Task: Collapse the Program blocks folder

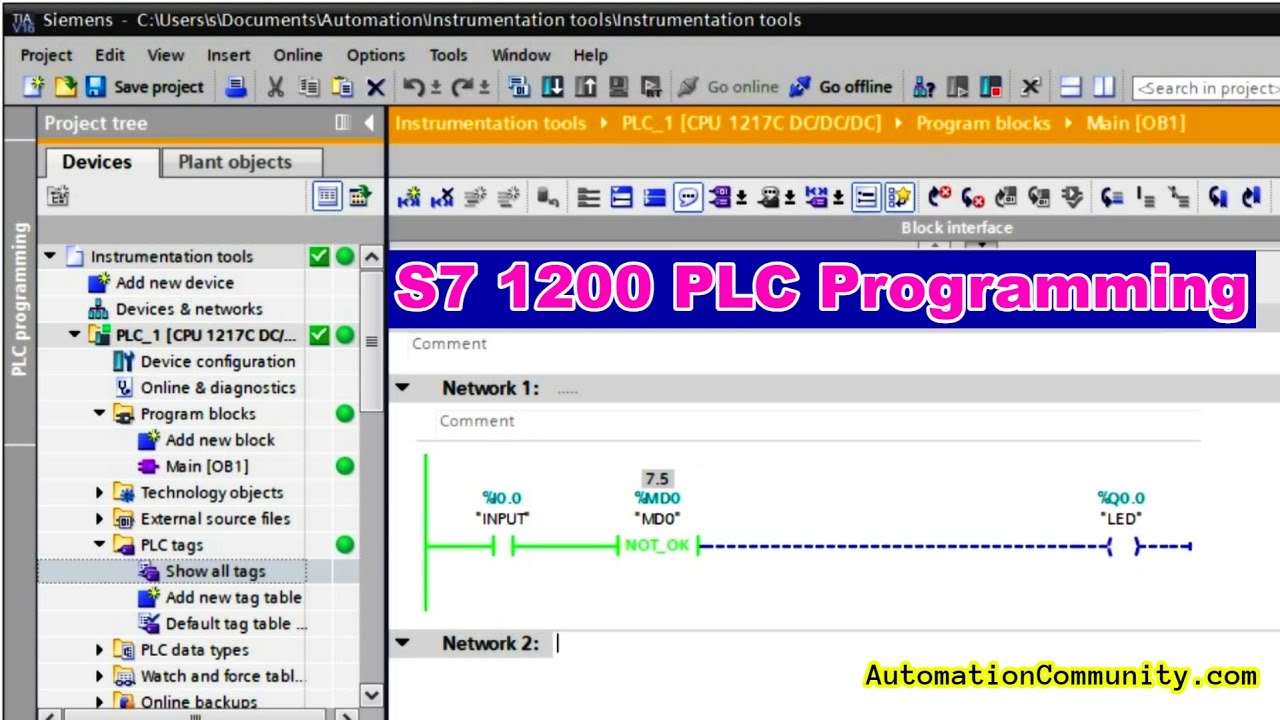Action: [100, 413]
